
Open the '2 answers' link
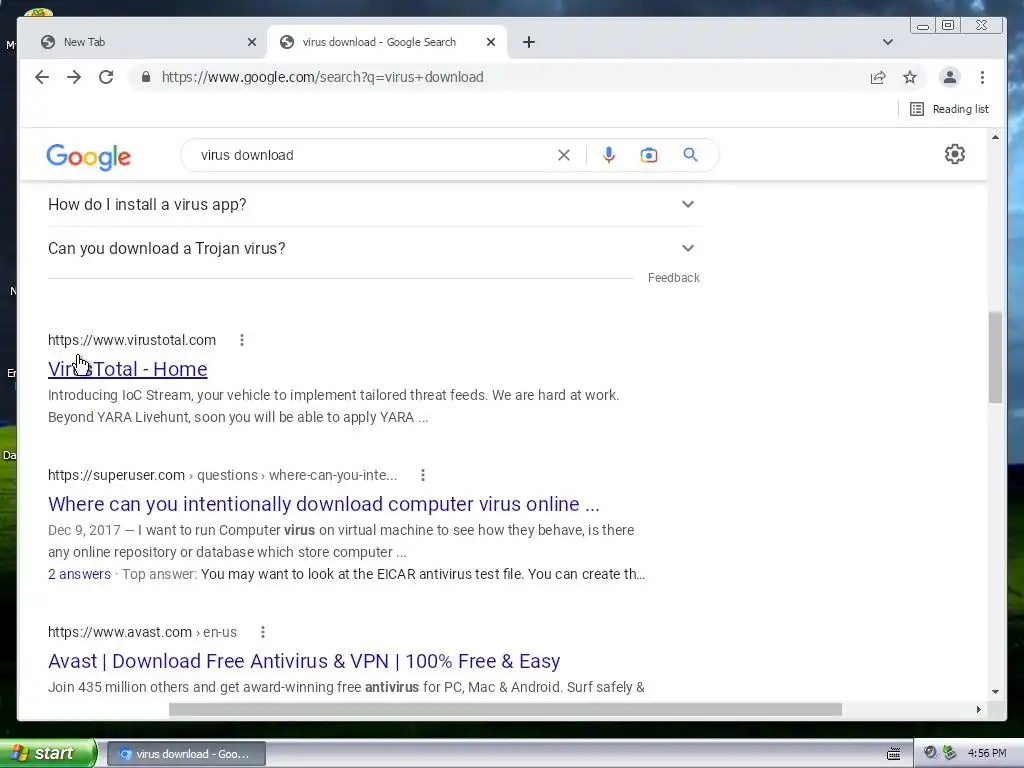[79, 574]
